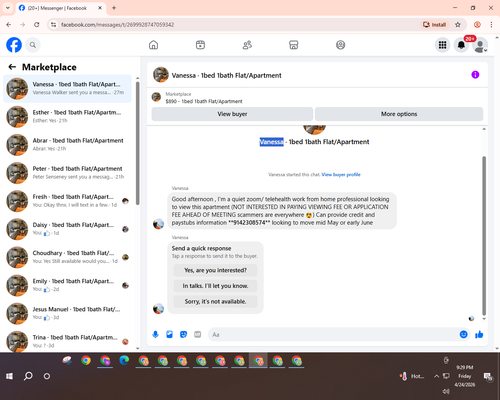500x400 pixels.
Task: Open Esther conversation in list
Action: click(67, 117)
